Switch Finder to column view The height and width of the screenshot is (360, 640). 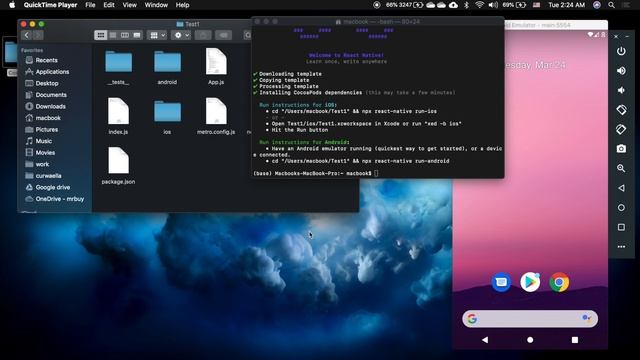[x=125, y=35]
